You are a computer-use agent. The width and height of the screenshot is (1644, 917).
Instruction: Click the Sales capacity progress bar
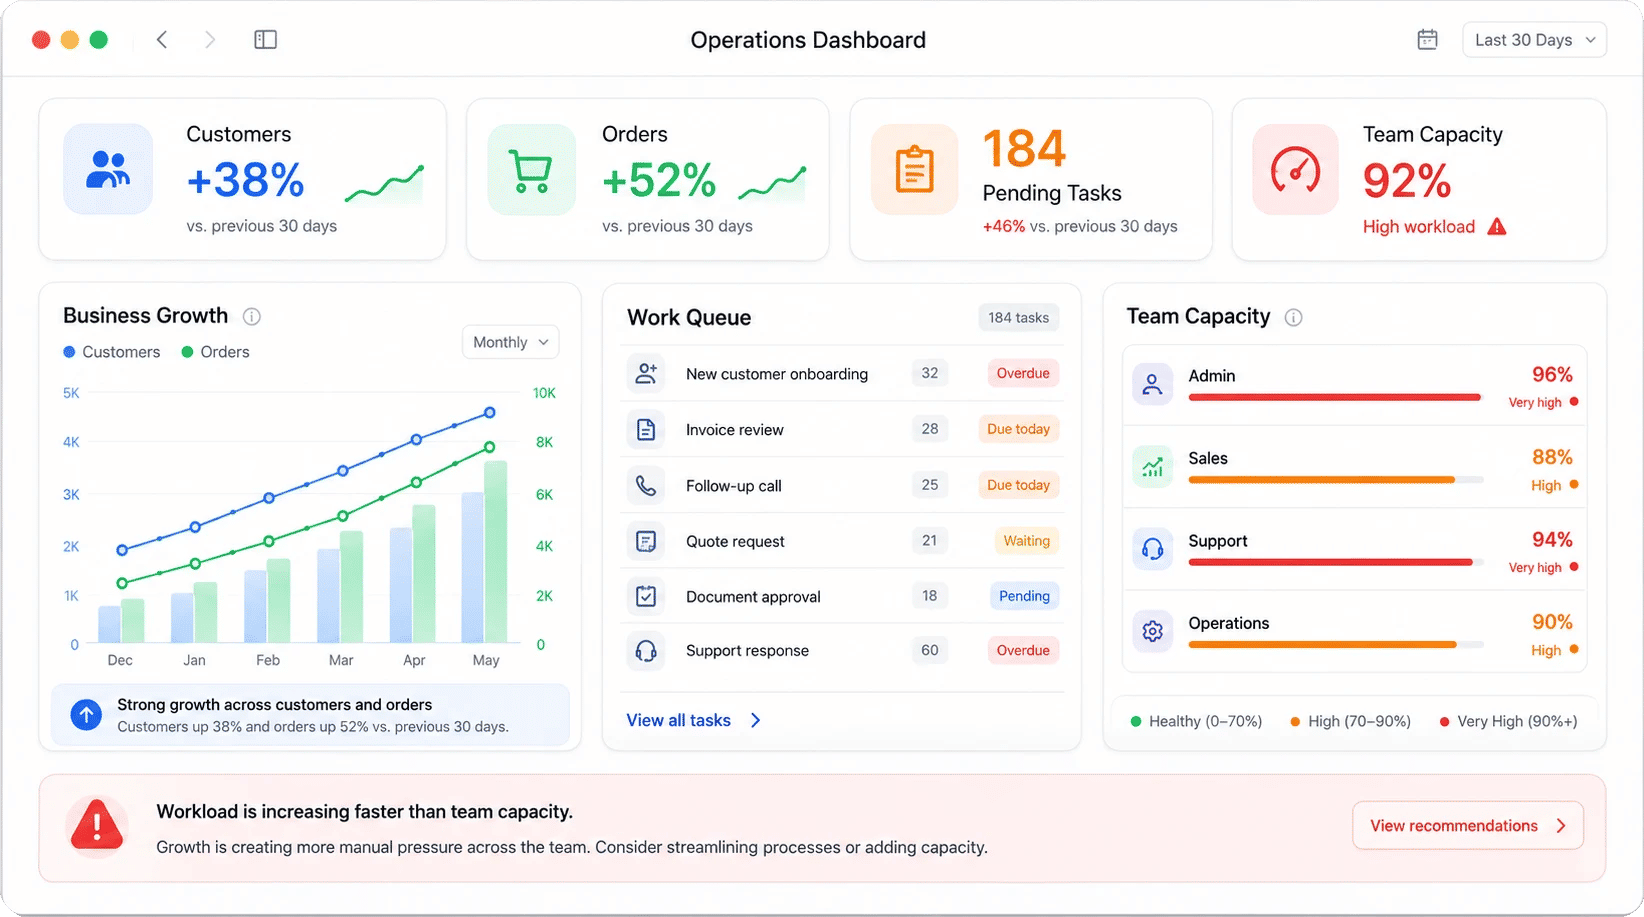click(x=1335, y=480)
